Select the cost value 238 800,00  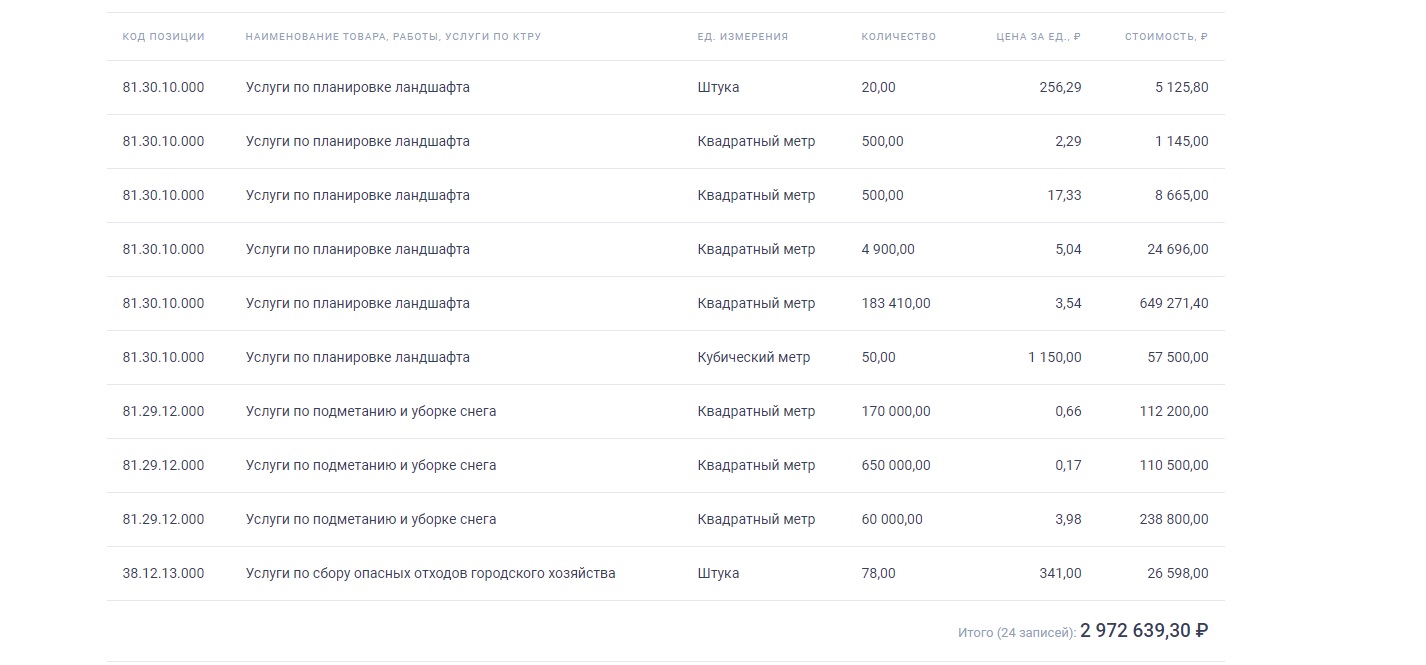(1173, 520)
